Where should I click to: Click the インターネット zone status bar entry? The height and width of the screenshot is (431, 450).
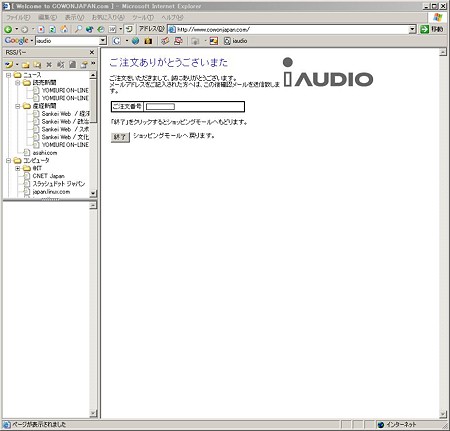coord(397,425)
